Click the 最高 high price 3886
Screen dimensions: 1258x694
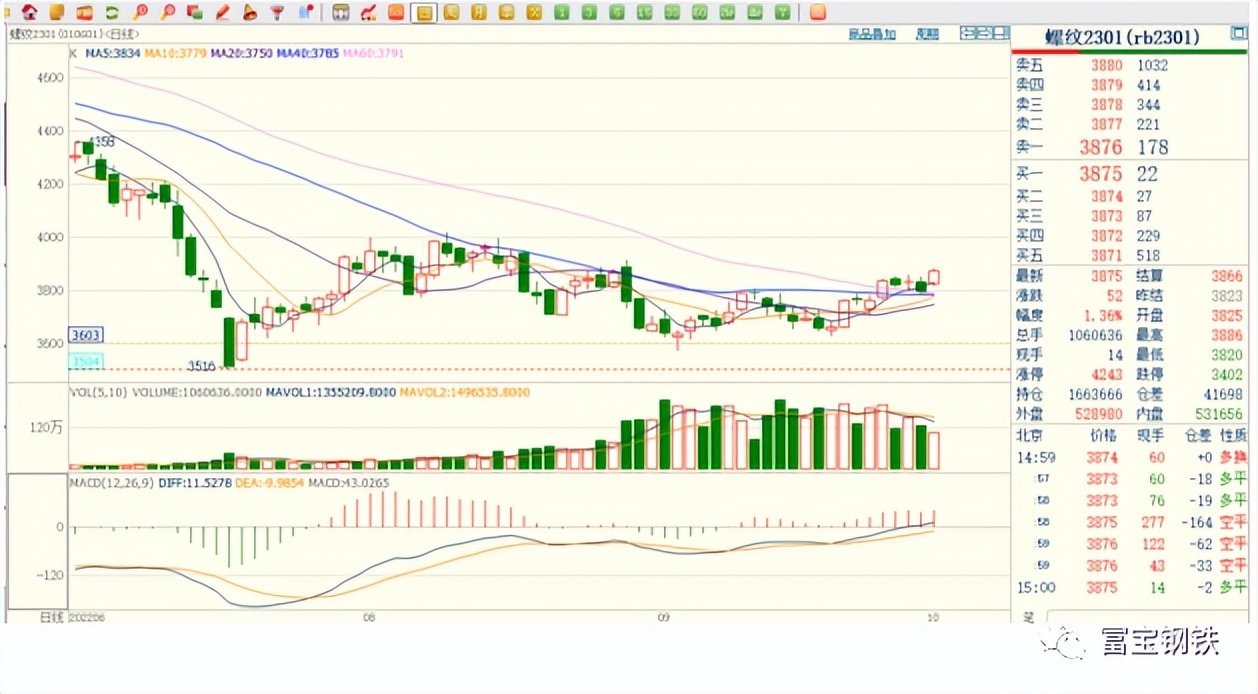[x=1228, y=335]
